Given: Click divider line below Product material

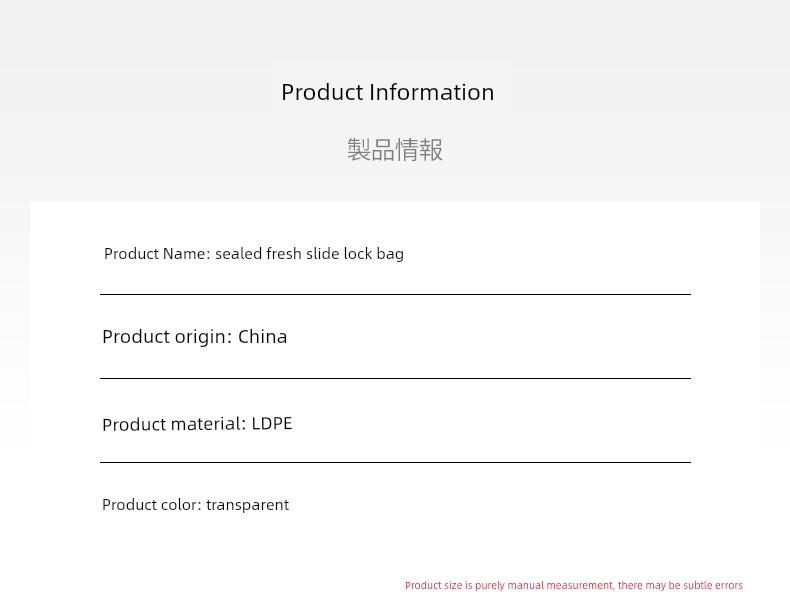Looking at the screenshot, I should [x=396, y=462].
